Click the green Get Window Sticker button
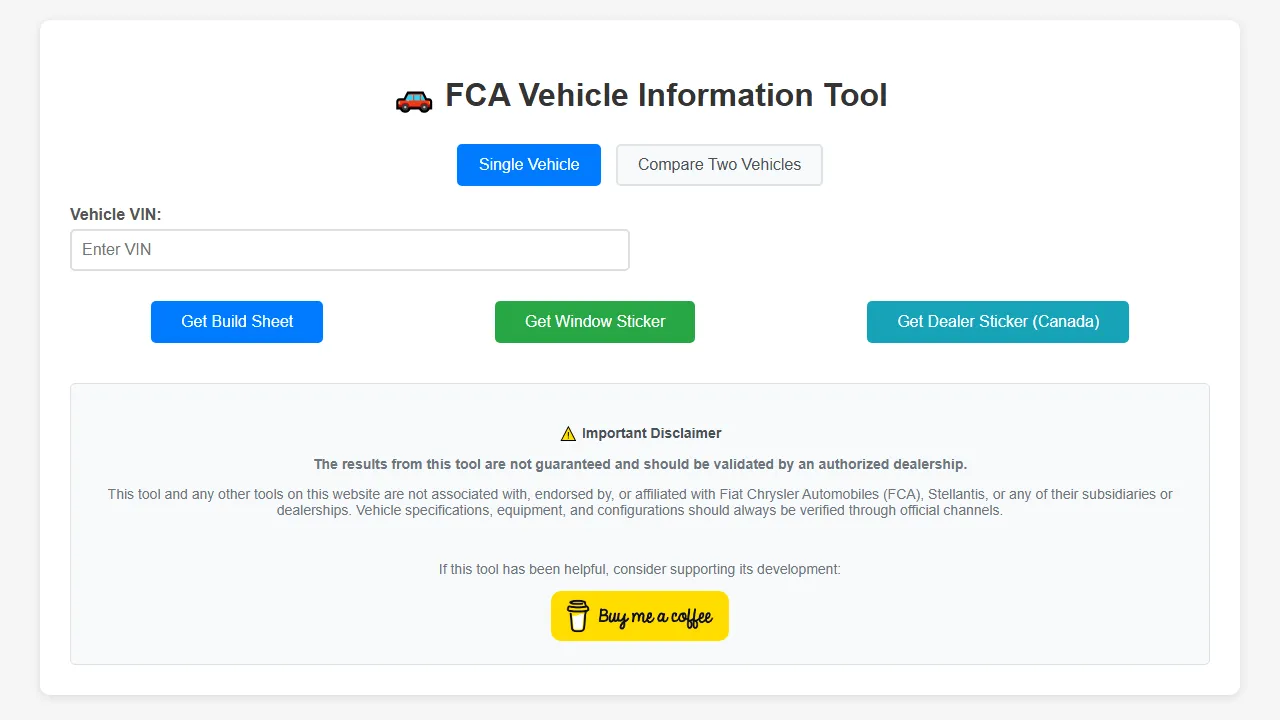Screen dimensions: 1280x720 (594, 321)
